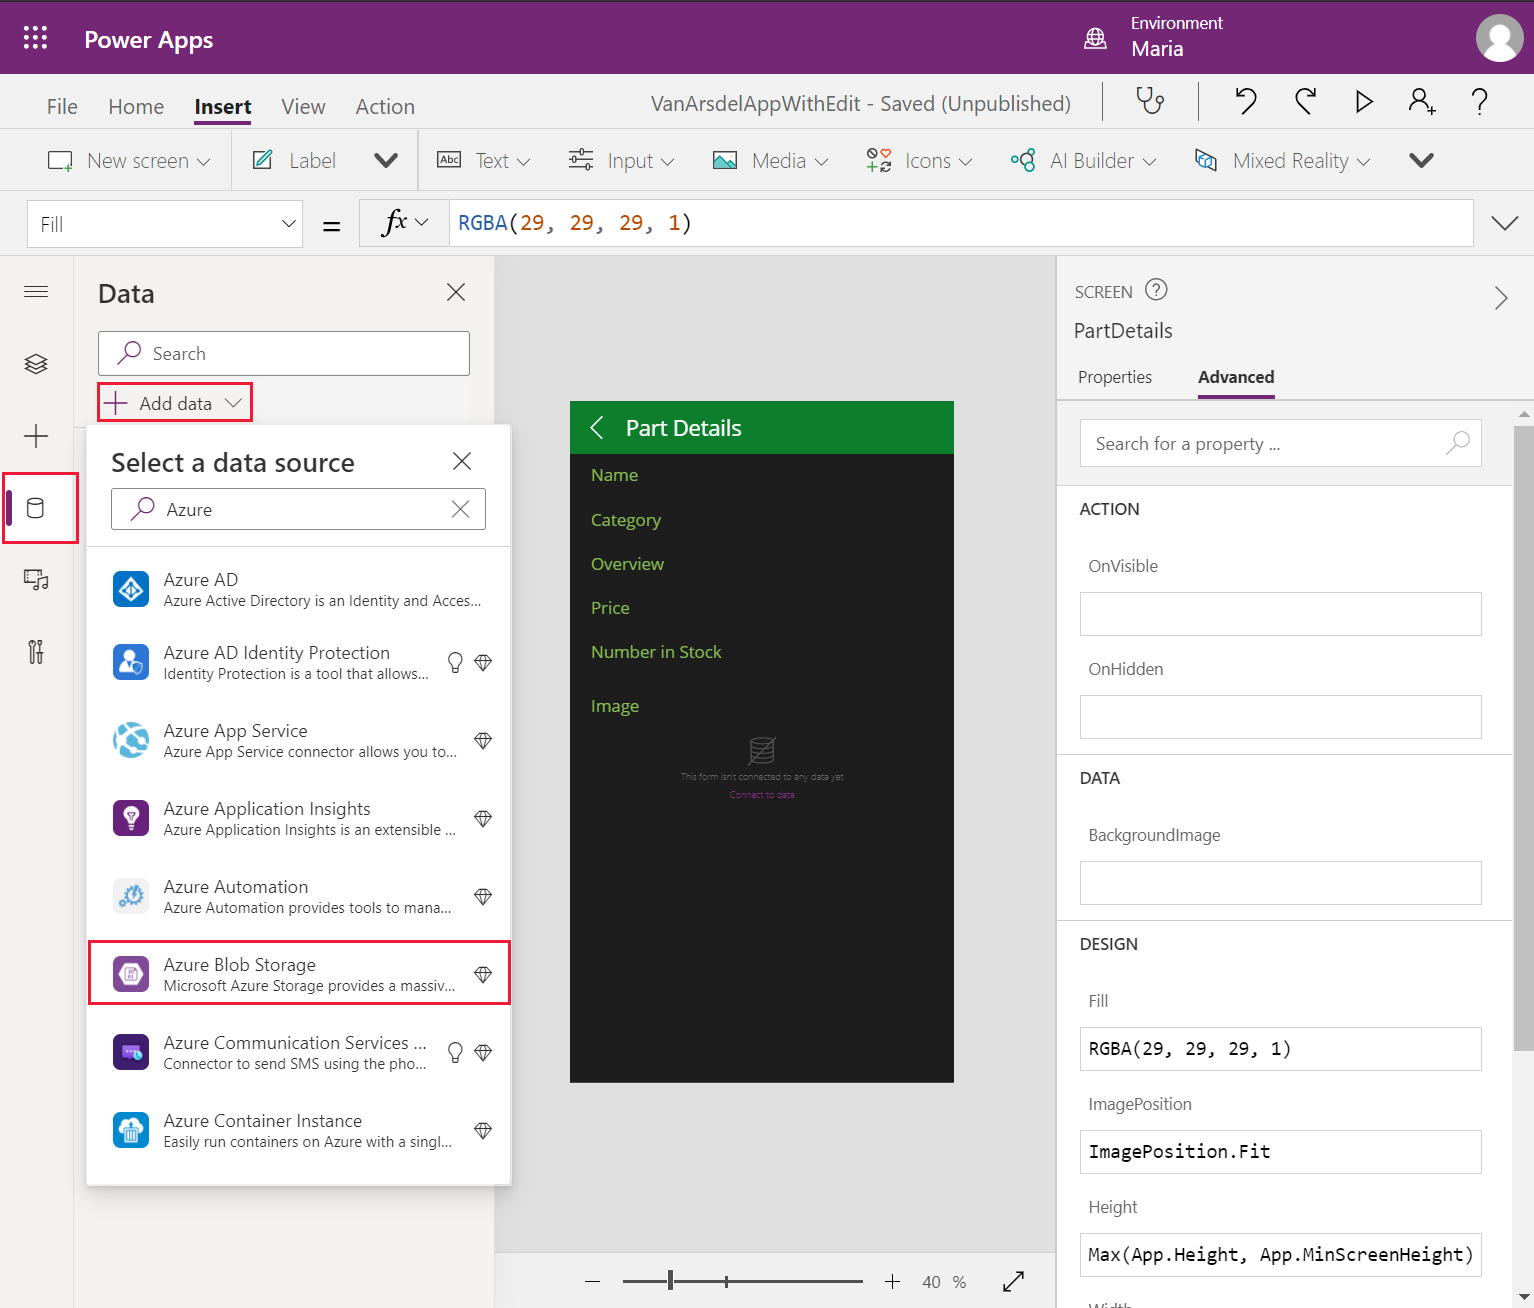Screen dimensions: 1534x1308
Task: Switch to the View tab
Action: tap(303, 106)
